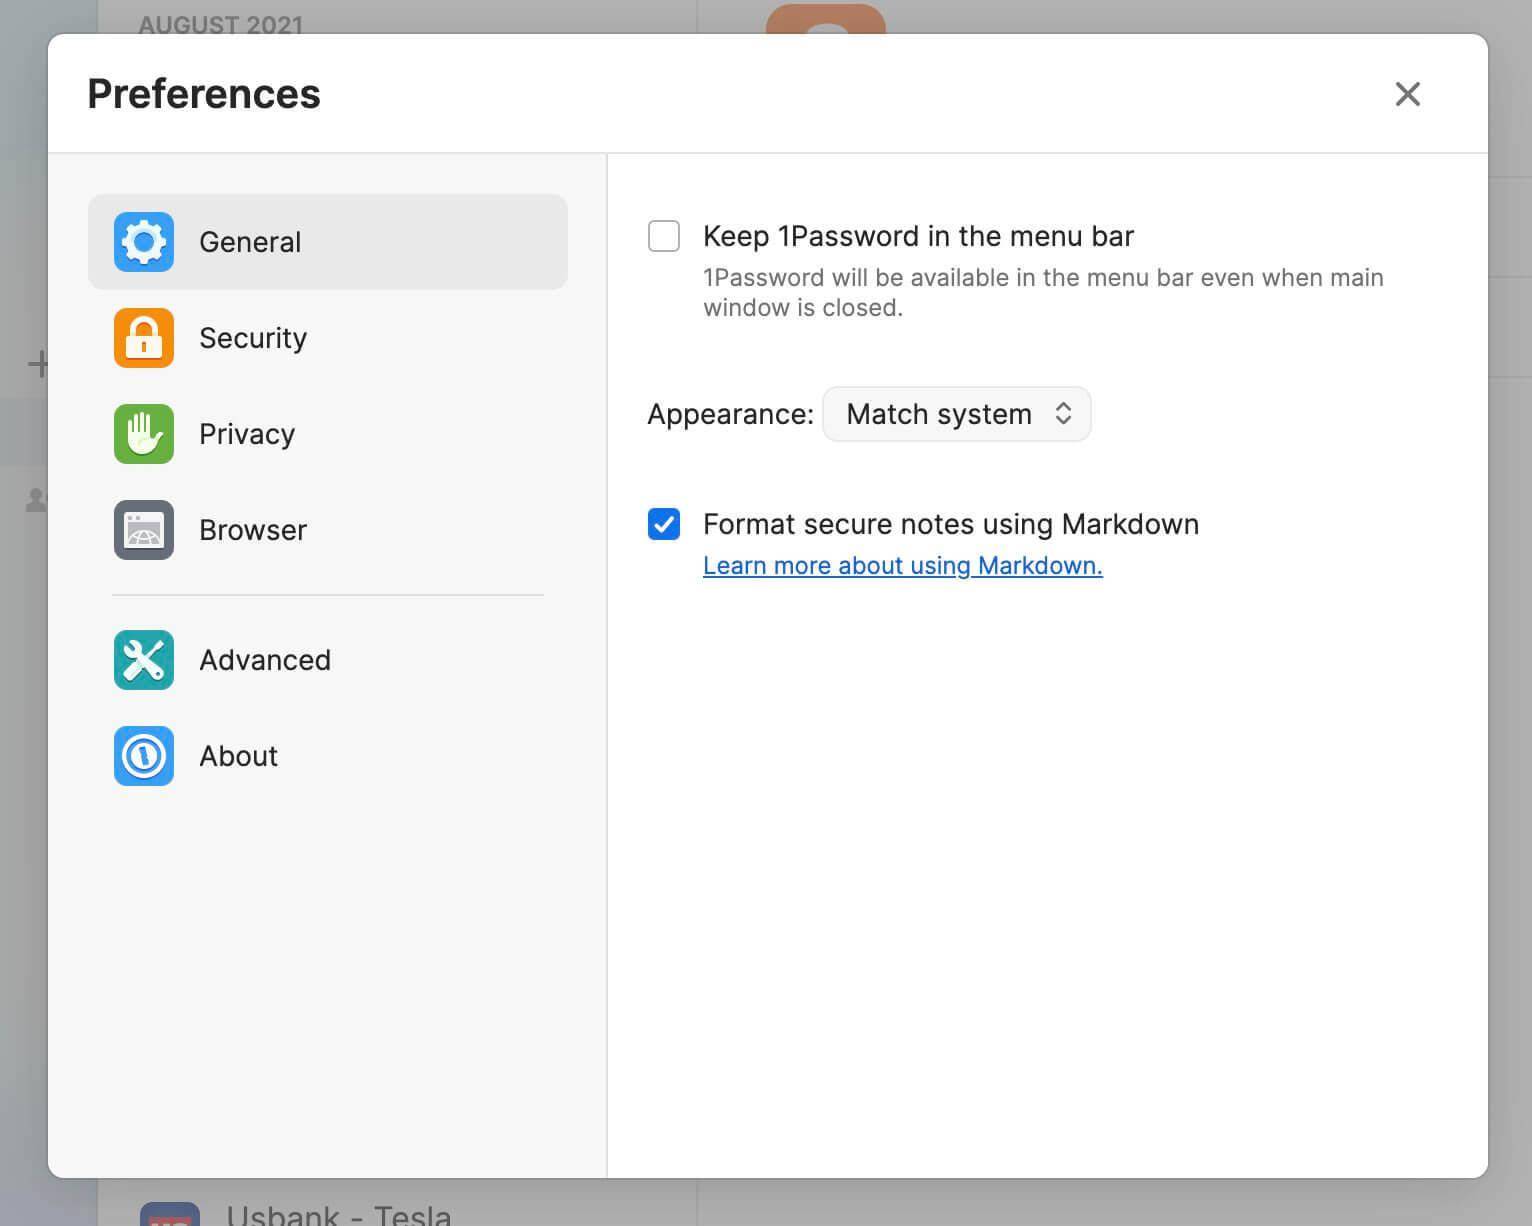Screen dimensions: 1532x1226
Task: Close the Preferences dialog
Action: point(1408,94)
